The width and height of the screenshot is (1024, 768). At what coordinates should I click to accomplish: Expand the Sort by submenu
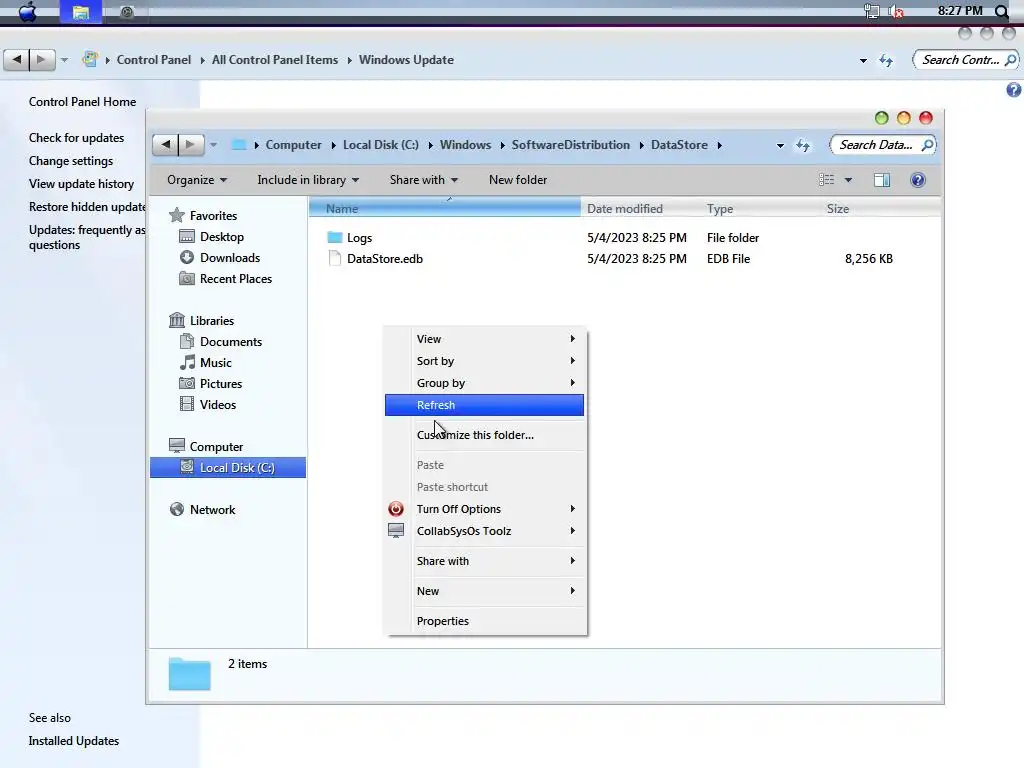tap(485, 361)
